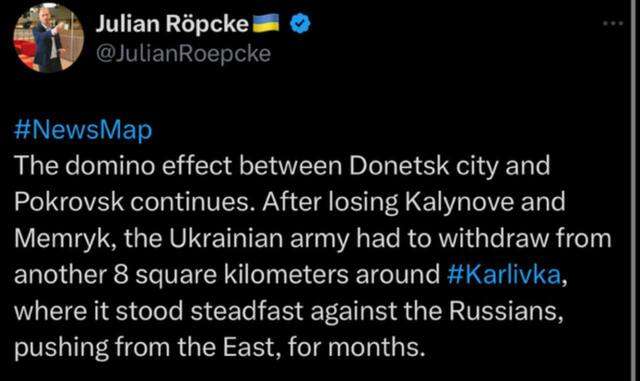The image size is (640, 381).
Task: Open the #NewsMap hashtag
Action: point(83,130)
